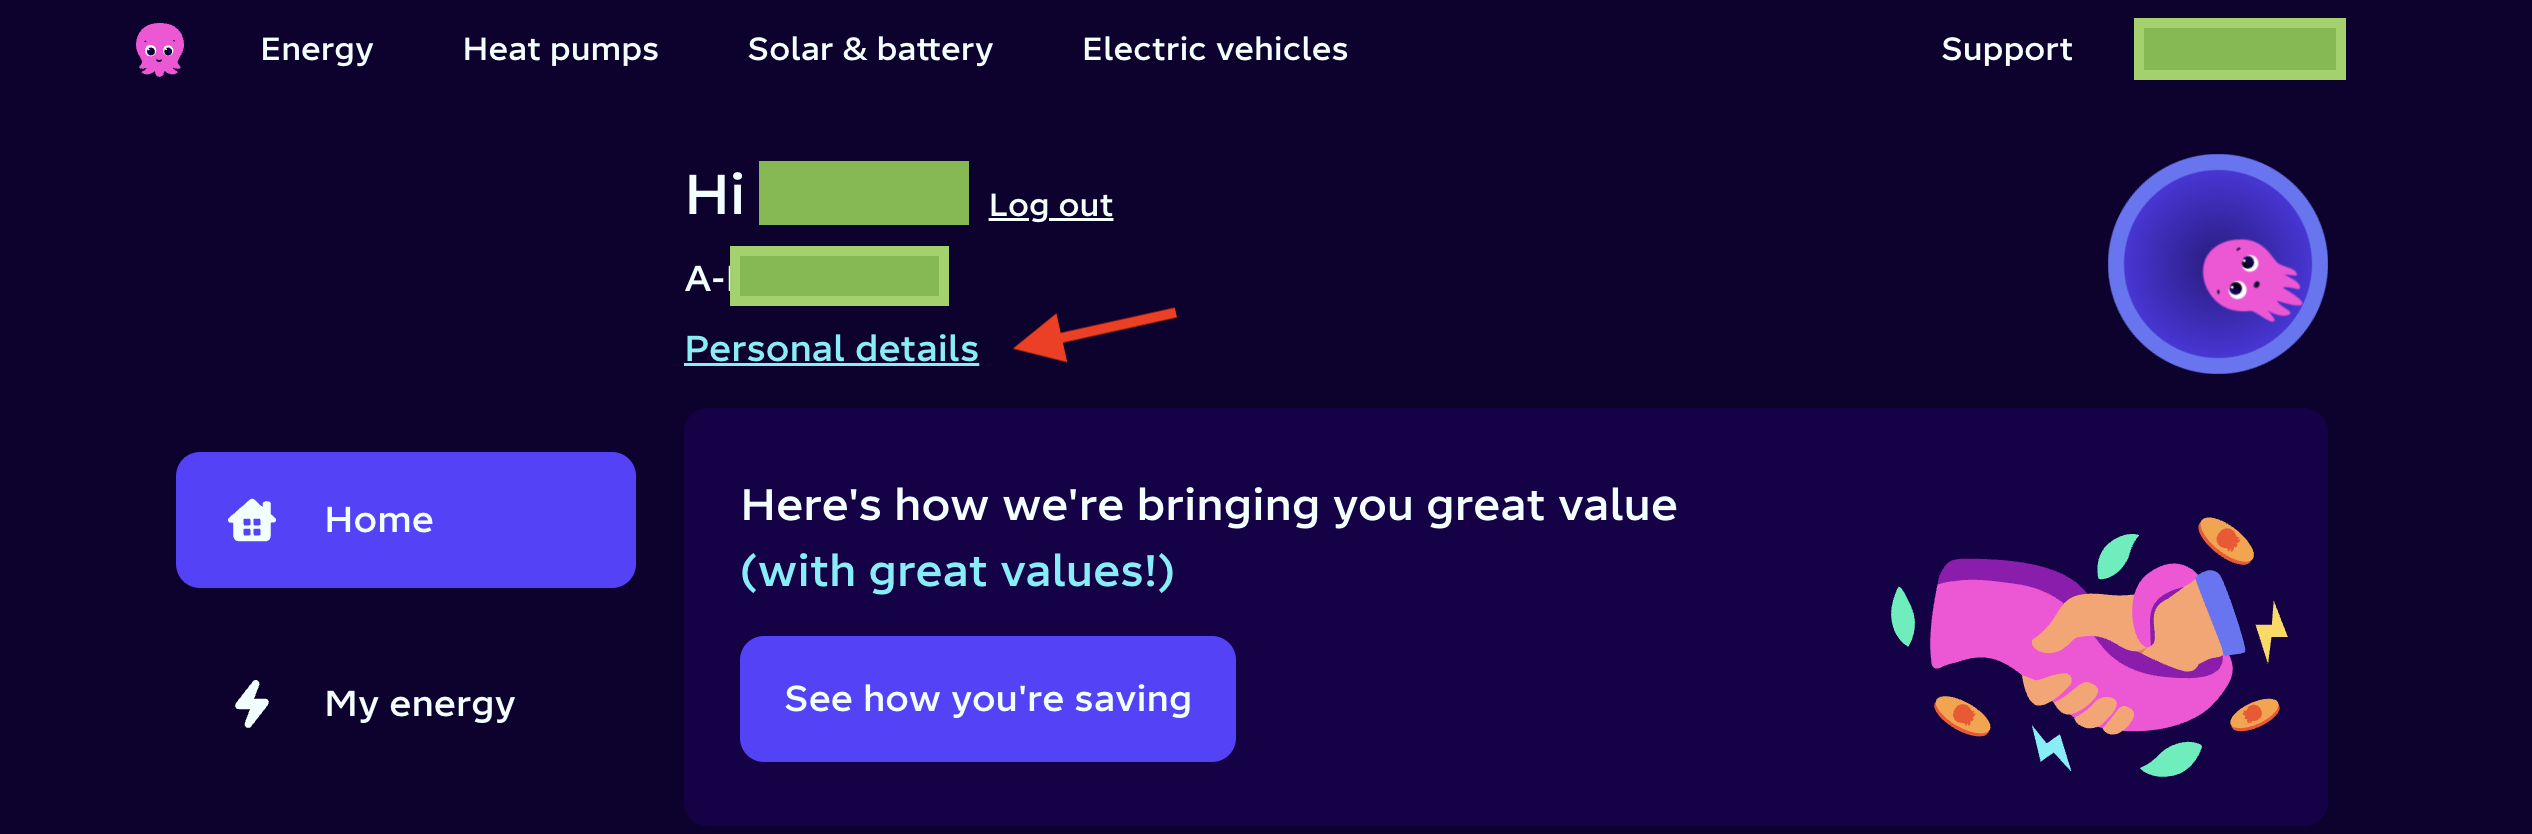Open the Support page
Viewport: 2532px width, 834px height.
point(2006,49)
